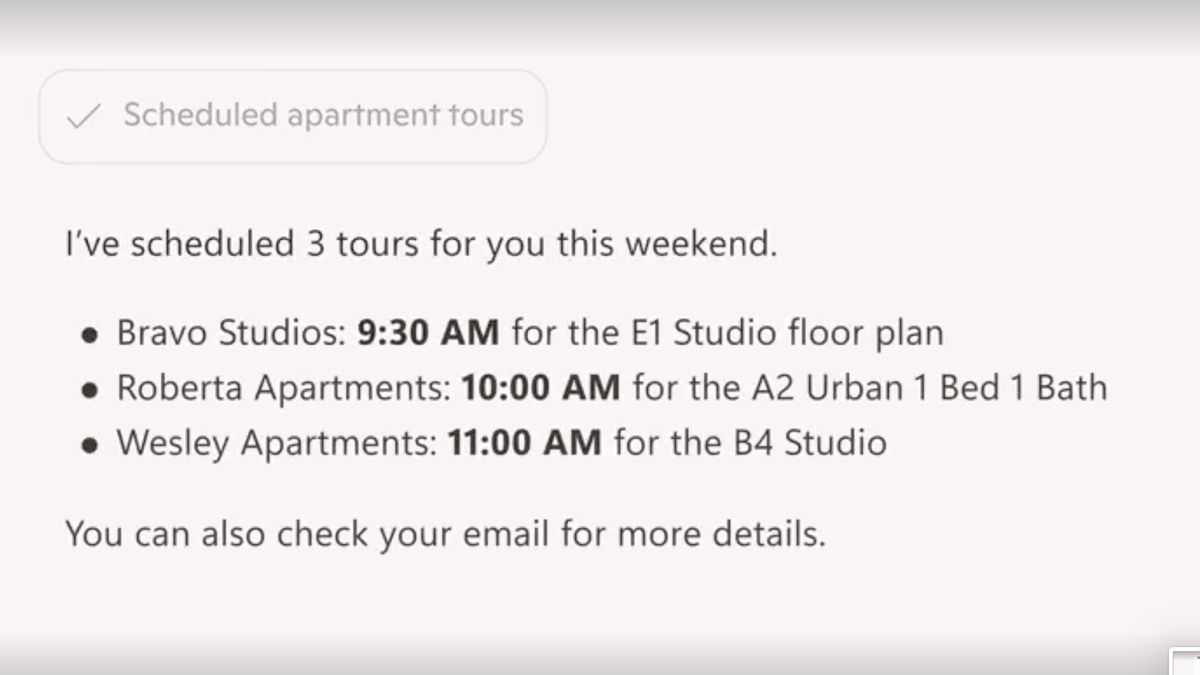
Task: Select the Roberta Apartments name
Action: pyautogui.click(x=282, y=388)
